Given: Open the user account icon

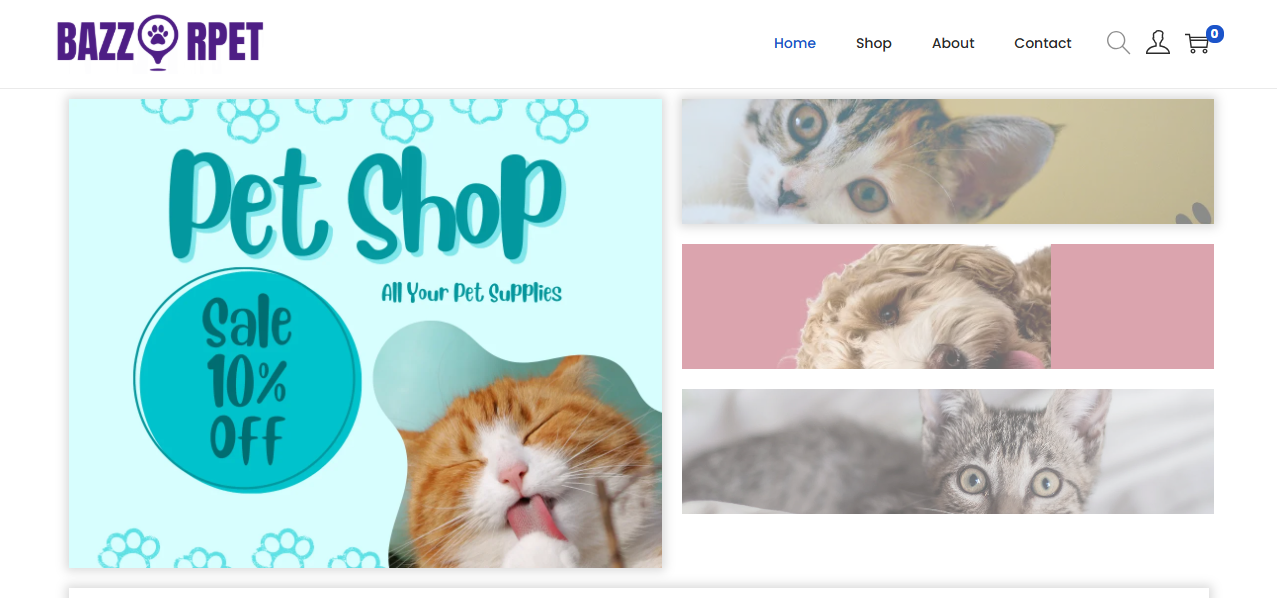Looking at the screenshot, I should click(x=1157, y=43).
